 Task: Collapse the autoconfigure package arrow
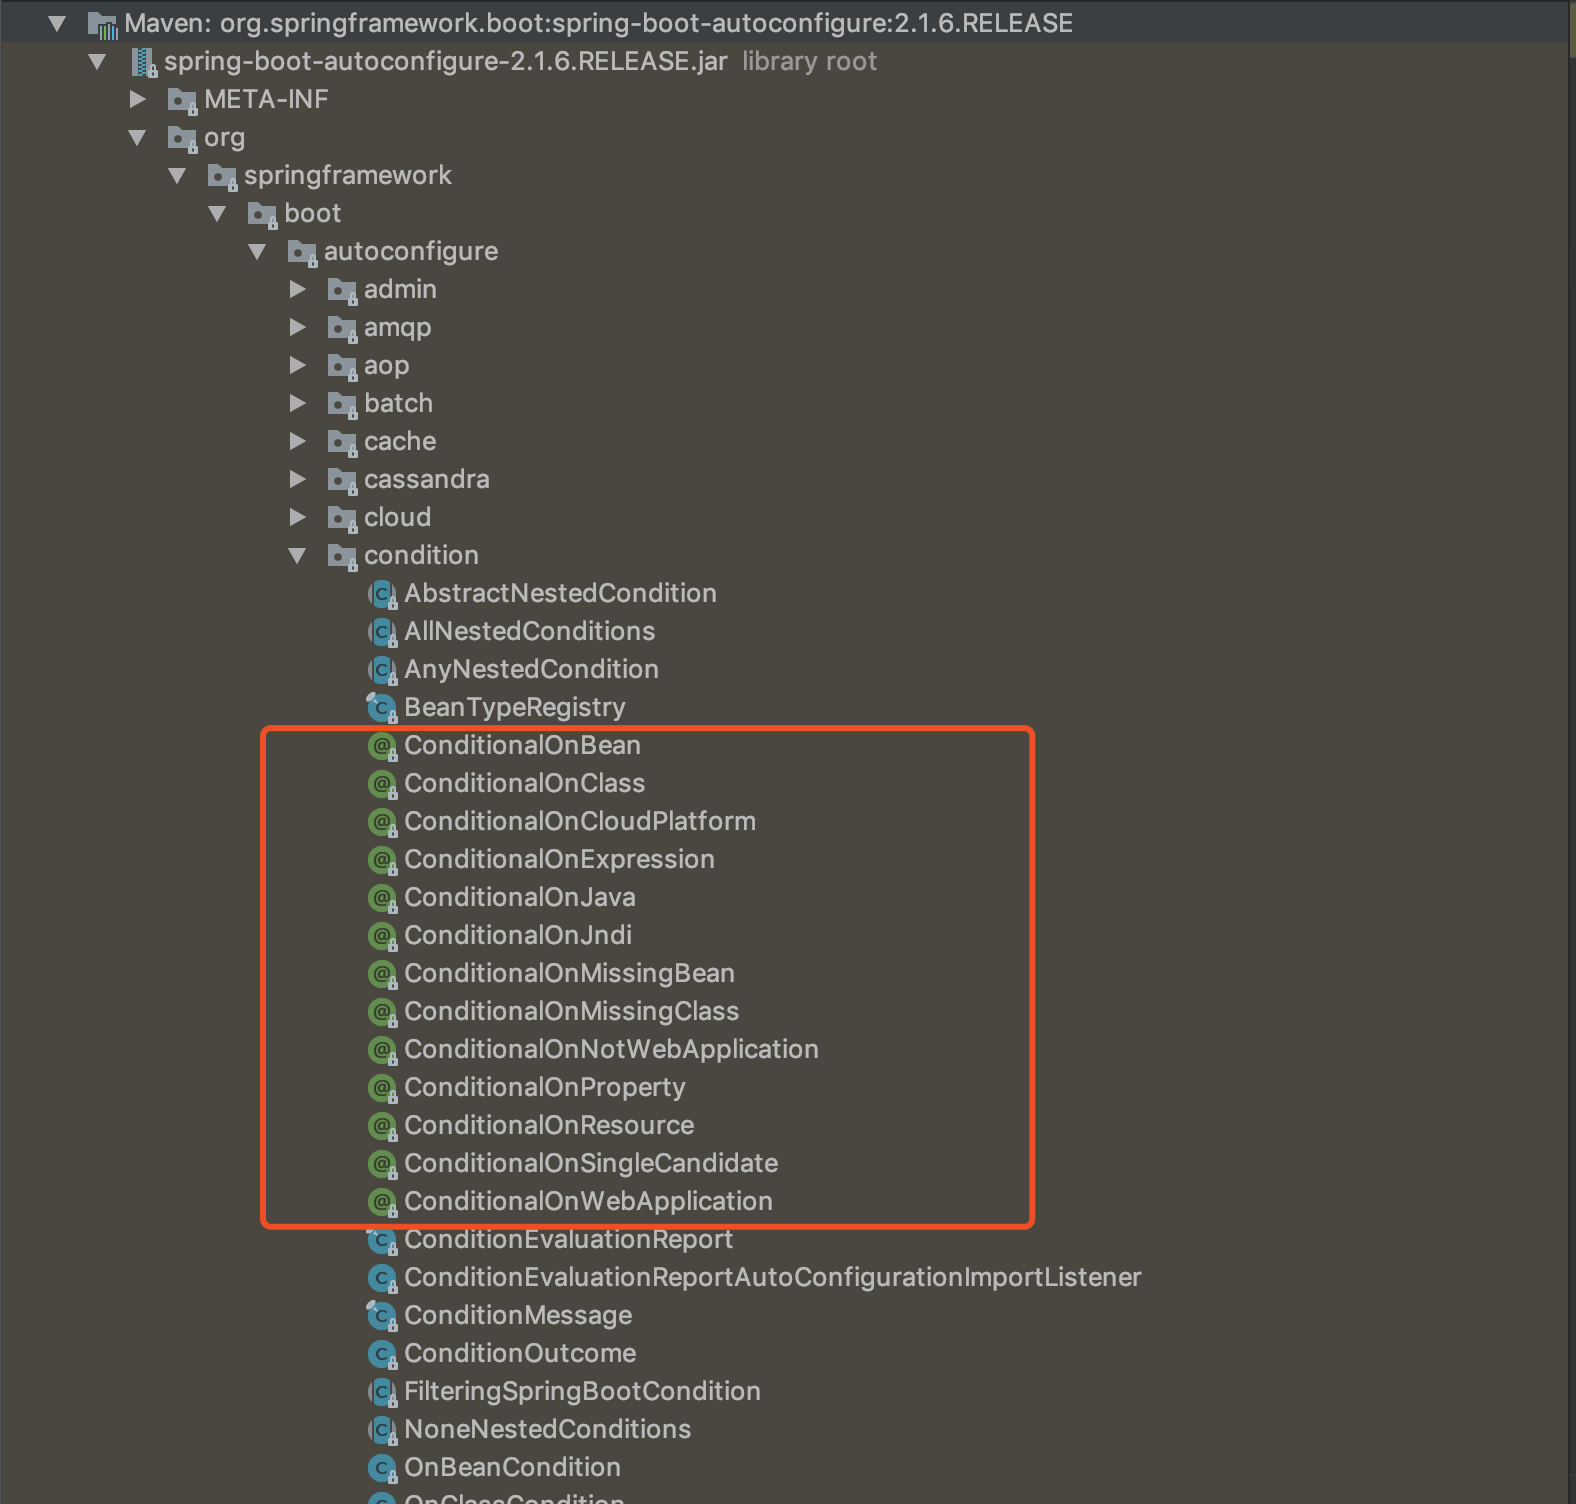[257, 251]
